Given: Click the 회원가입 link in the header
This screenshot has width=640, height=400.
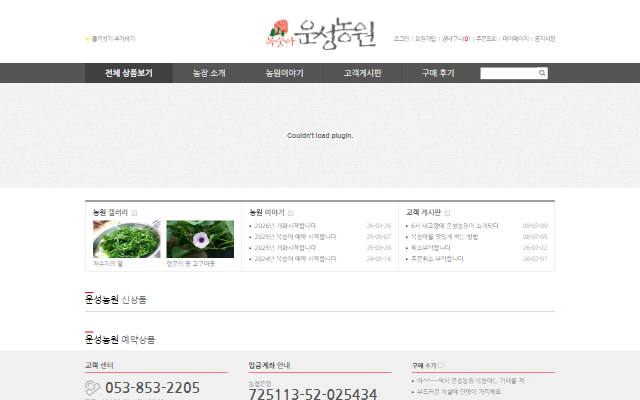Looking at the screenshot, I should tap(426, 39).
